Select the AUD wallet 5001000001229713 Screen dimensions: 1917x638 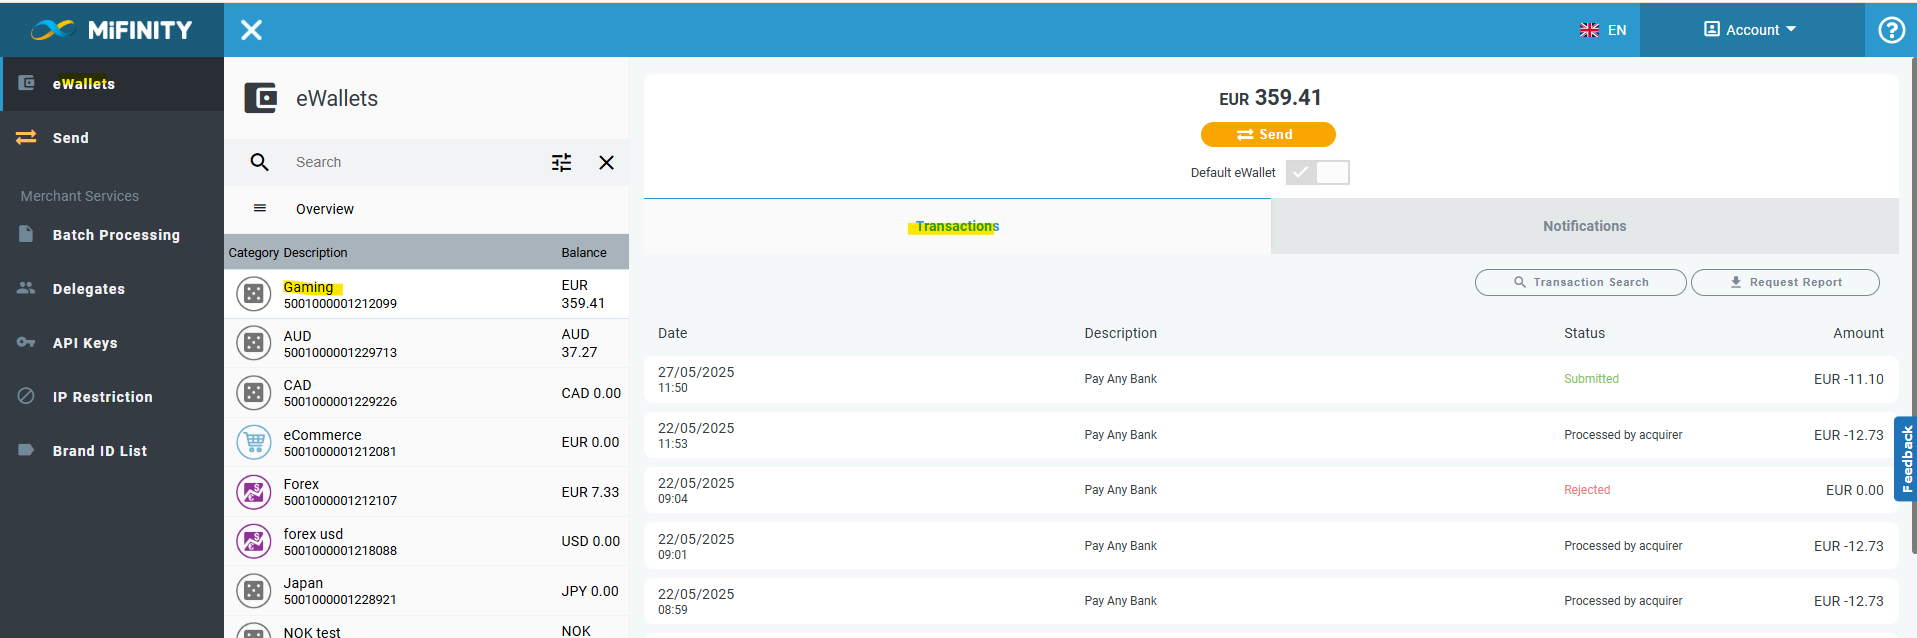[x=426, y=343]
